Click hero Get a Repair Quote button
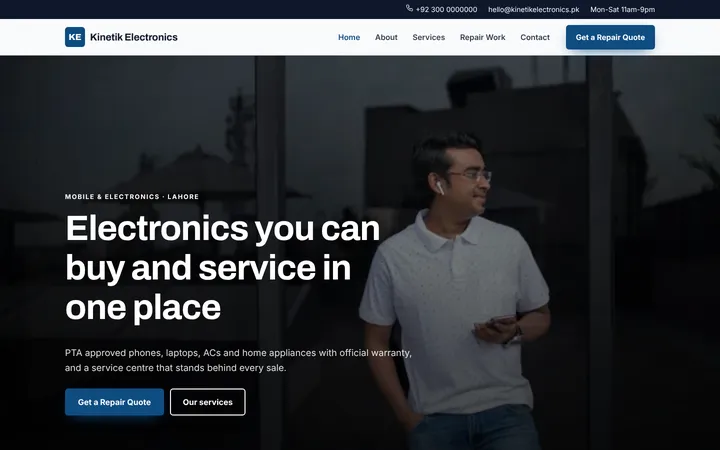 pyautogui.click(x=114, y=402)
